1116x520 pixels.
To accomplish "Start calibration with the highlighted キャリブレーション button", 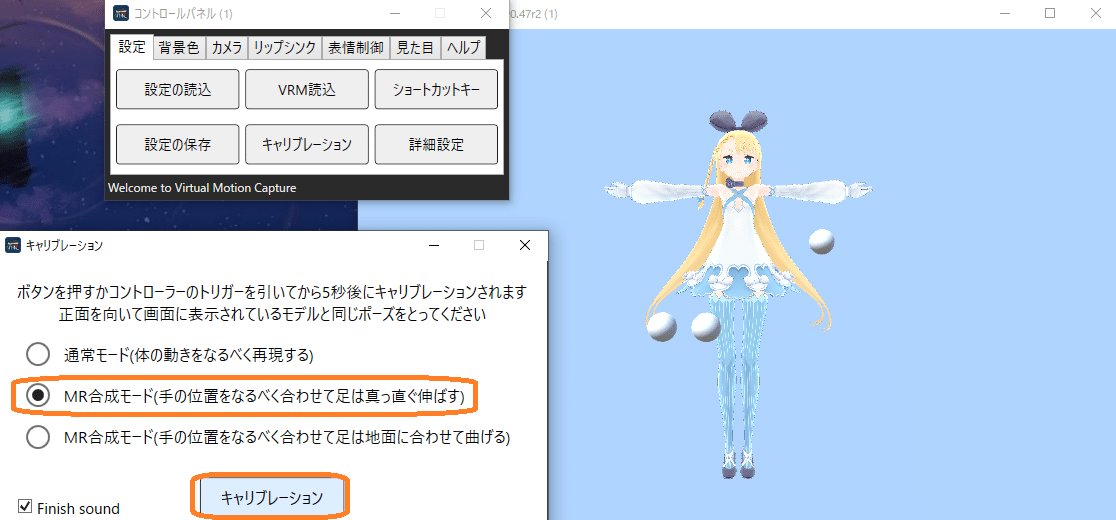I will [272, 497].
